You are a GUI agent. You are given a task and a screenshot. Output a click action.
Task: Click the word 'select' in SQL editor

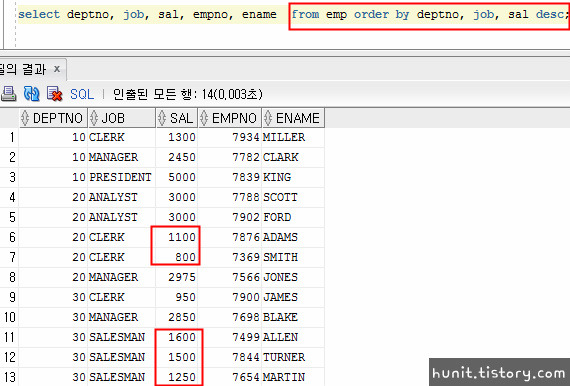click(x=39, y=15)
